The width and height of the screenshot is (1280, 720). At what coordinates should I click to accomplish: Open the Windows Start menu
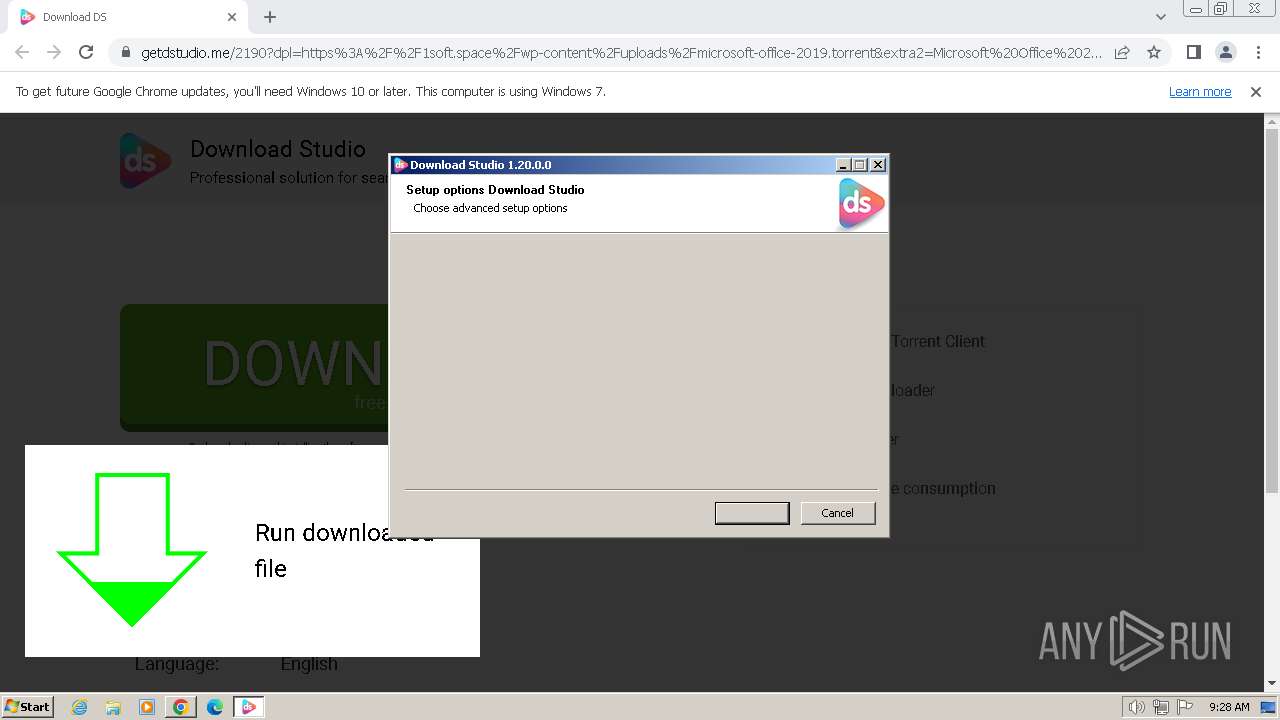coord(27,706)
